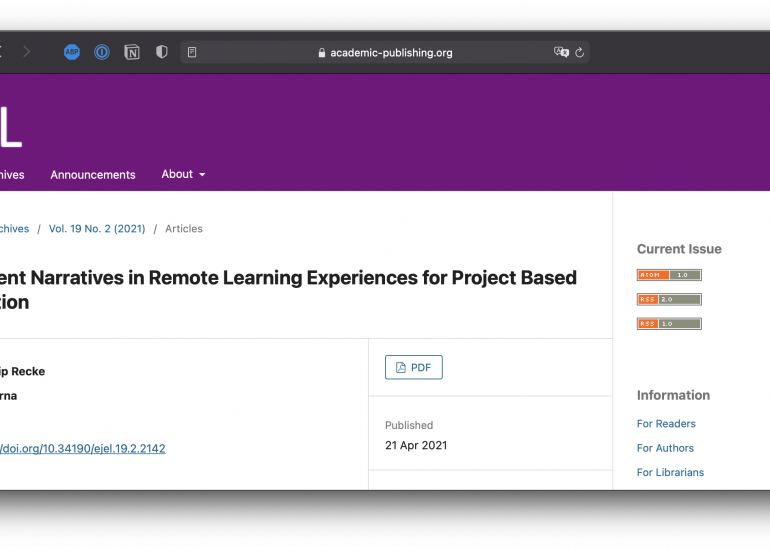
Task: Show the Reader view icon
Action: pos(192,52)
